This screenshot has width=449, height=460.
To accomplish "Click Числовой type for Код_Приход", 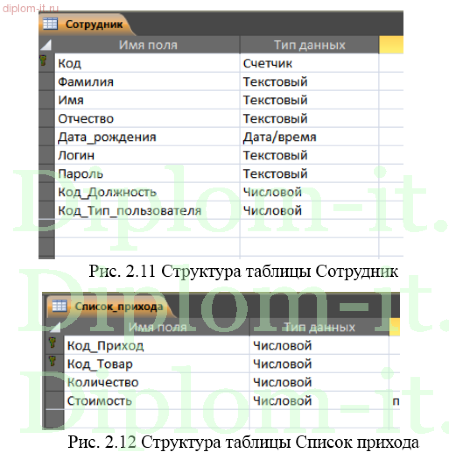I will pos(319,345).
